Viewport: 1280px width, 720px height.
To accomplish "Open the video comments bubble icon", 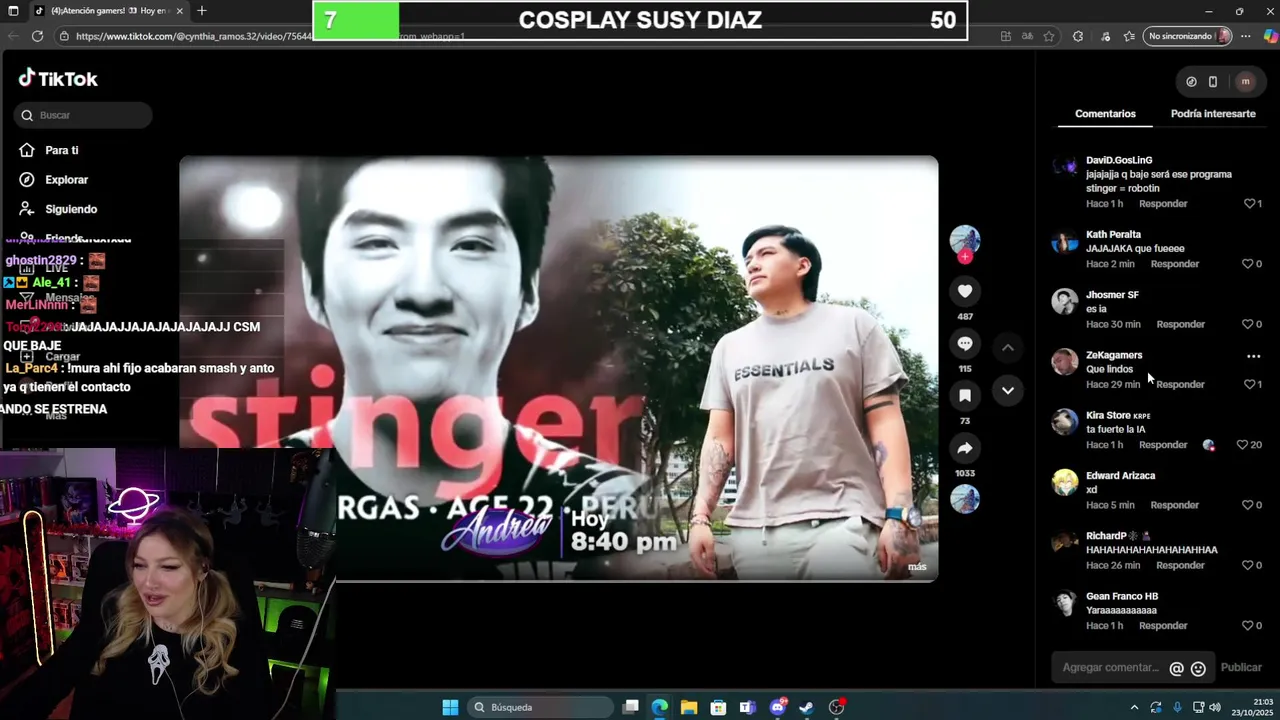I will click(965, 343).
